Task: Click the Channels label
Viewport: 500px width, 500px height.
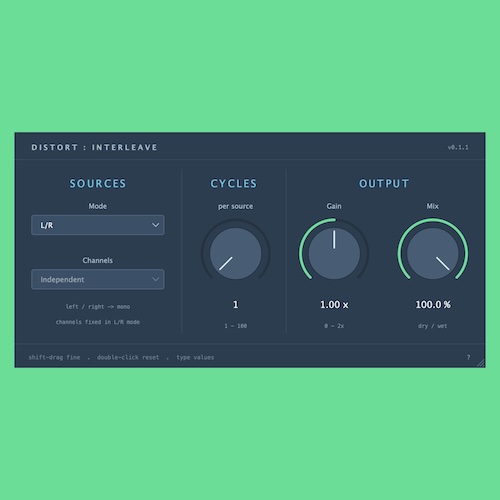Action: pyautogui.click(x=98, y=260)
